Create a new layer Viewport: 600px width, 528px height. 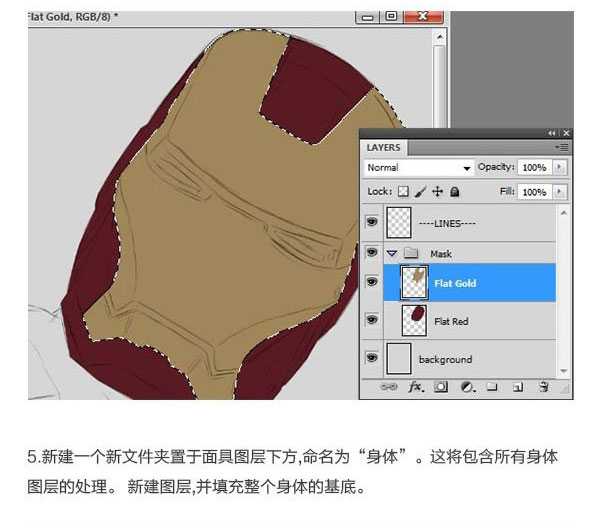[518, 386]
